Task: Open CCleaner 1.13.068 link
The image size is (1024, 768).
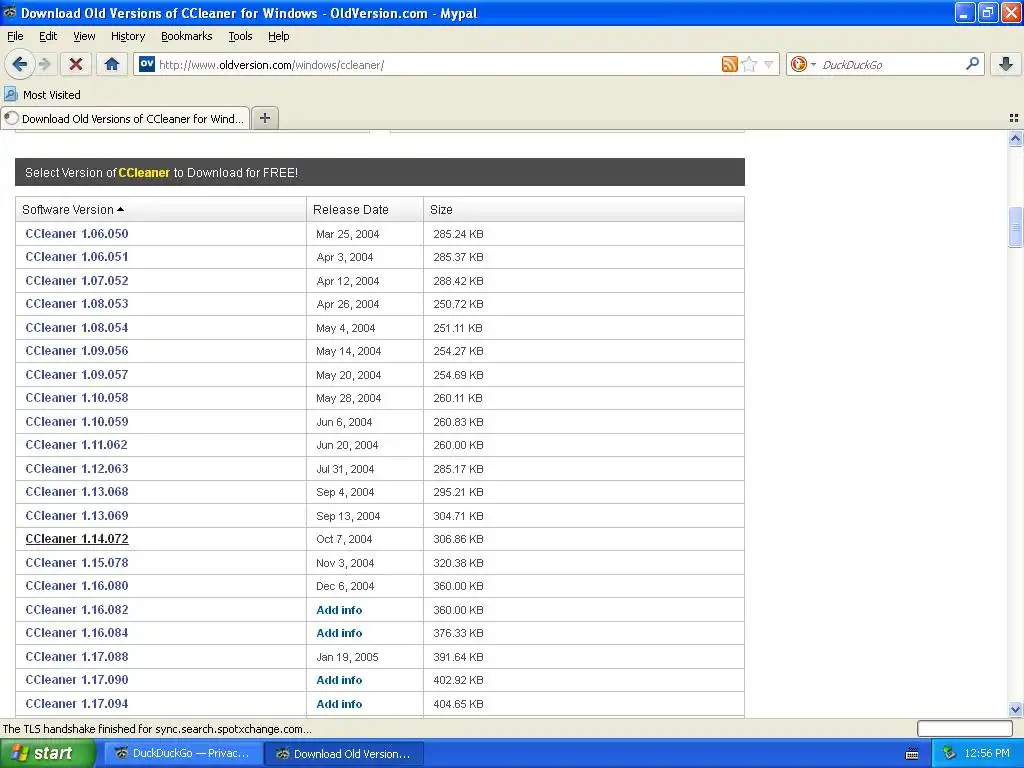Action: pos(76,492)
